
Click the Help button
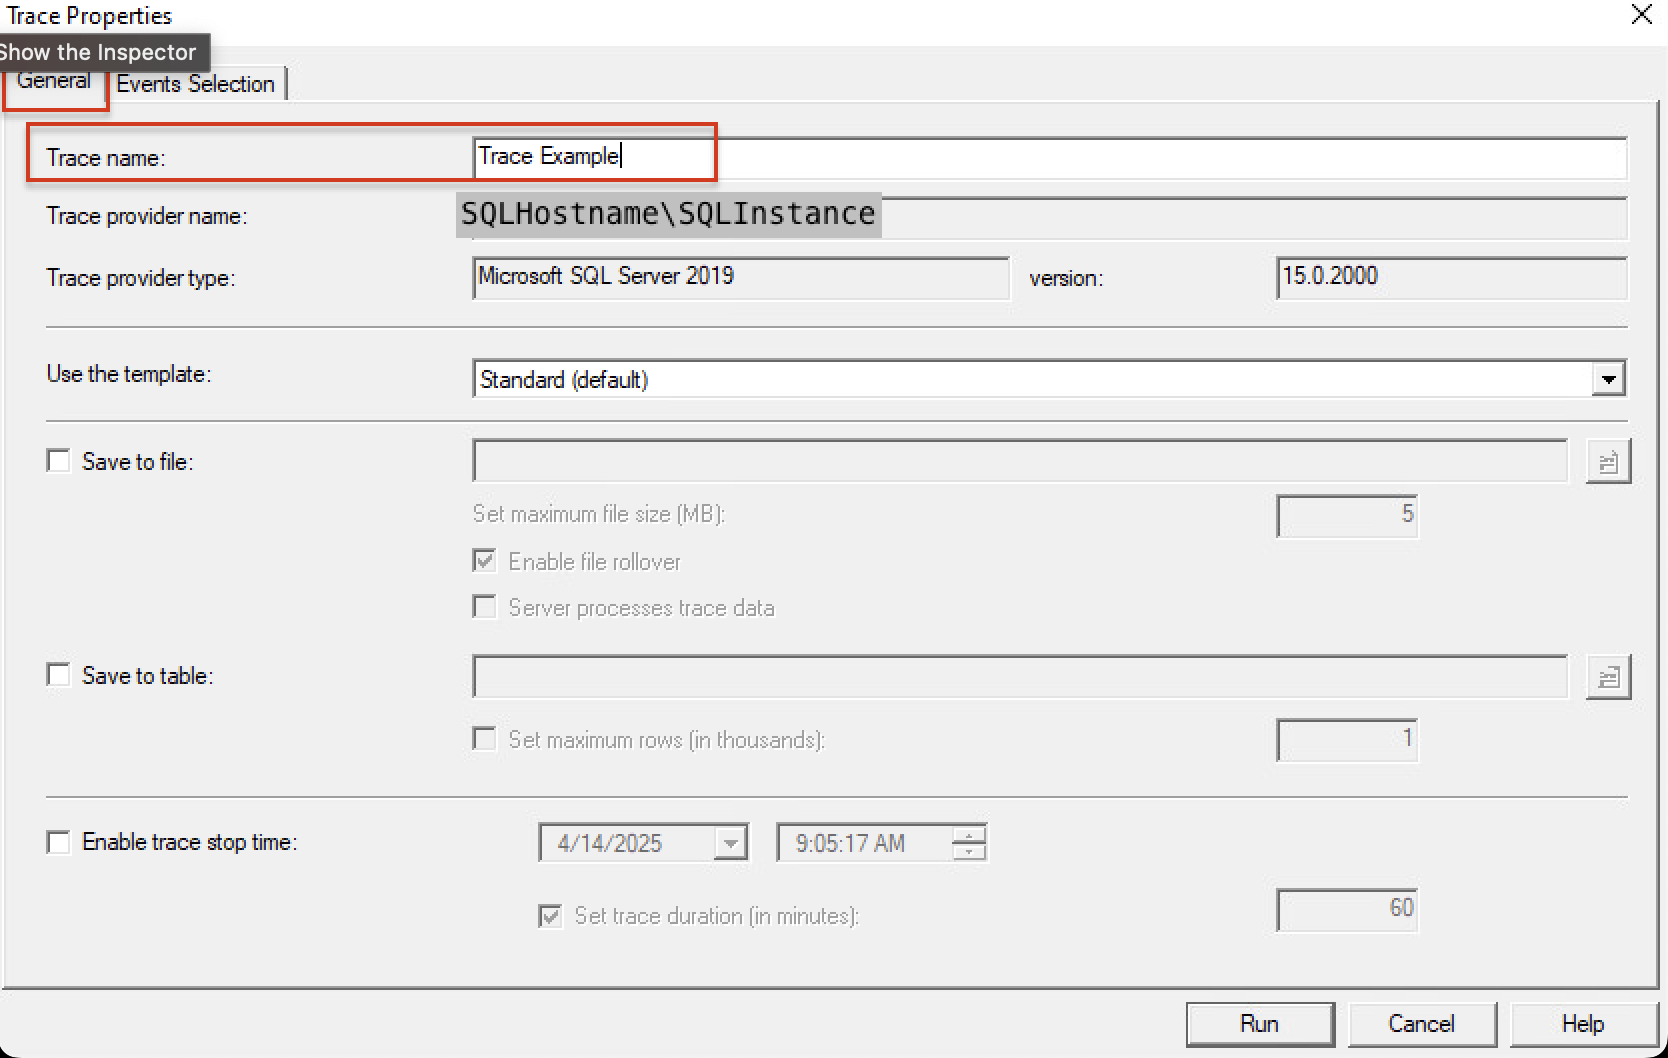tap(1580, 1023)
